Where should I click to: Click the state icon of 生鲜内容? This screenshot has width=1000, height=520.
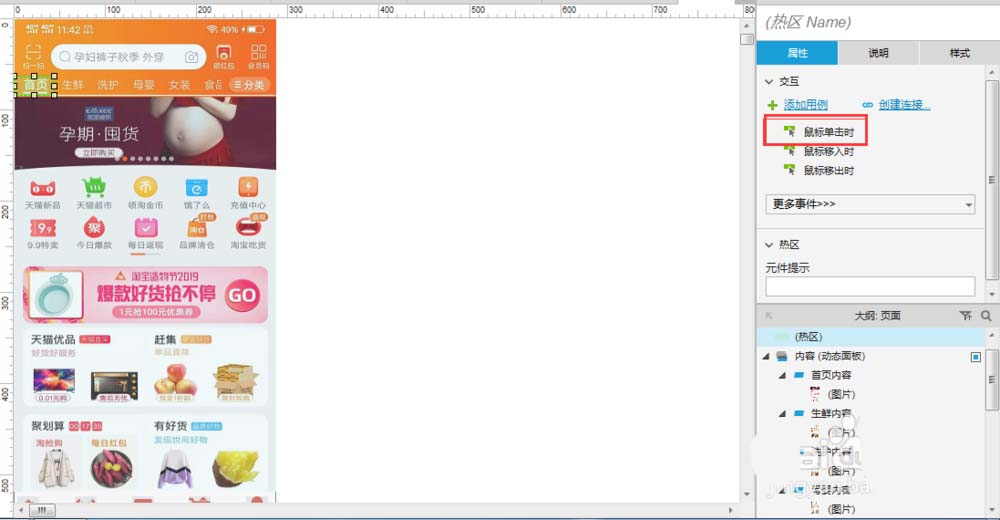798,413
